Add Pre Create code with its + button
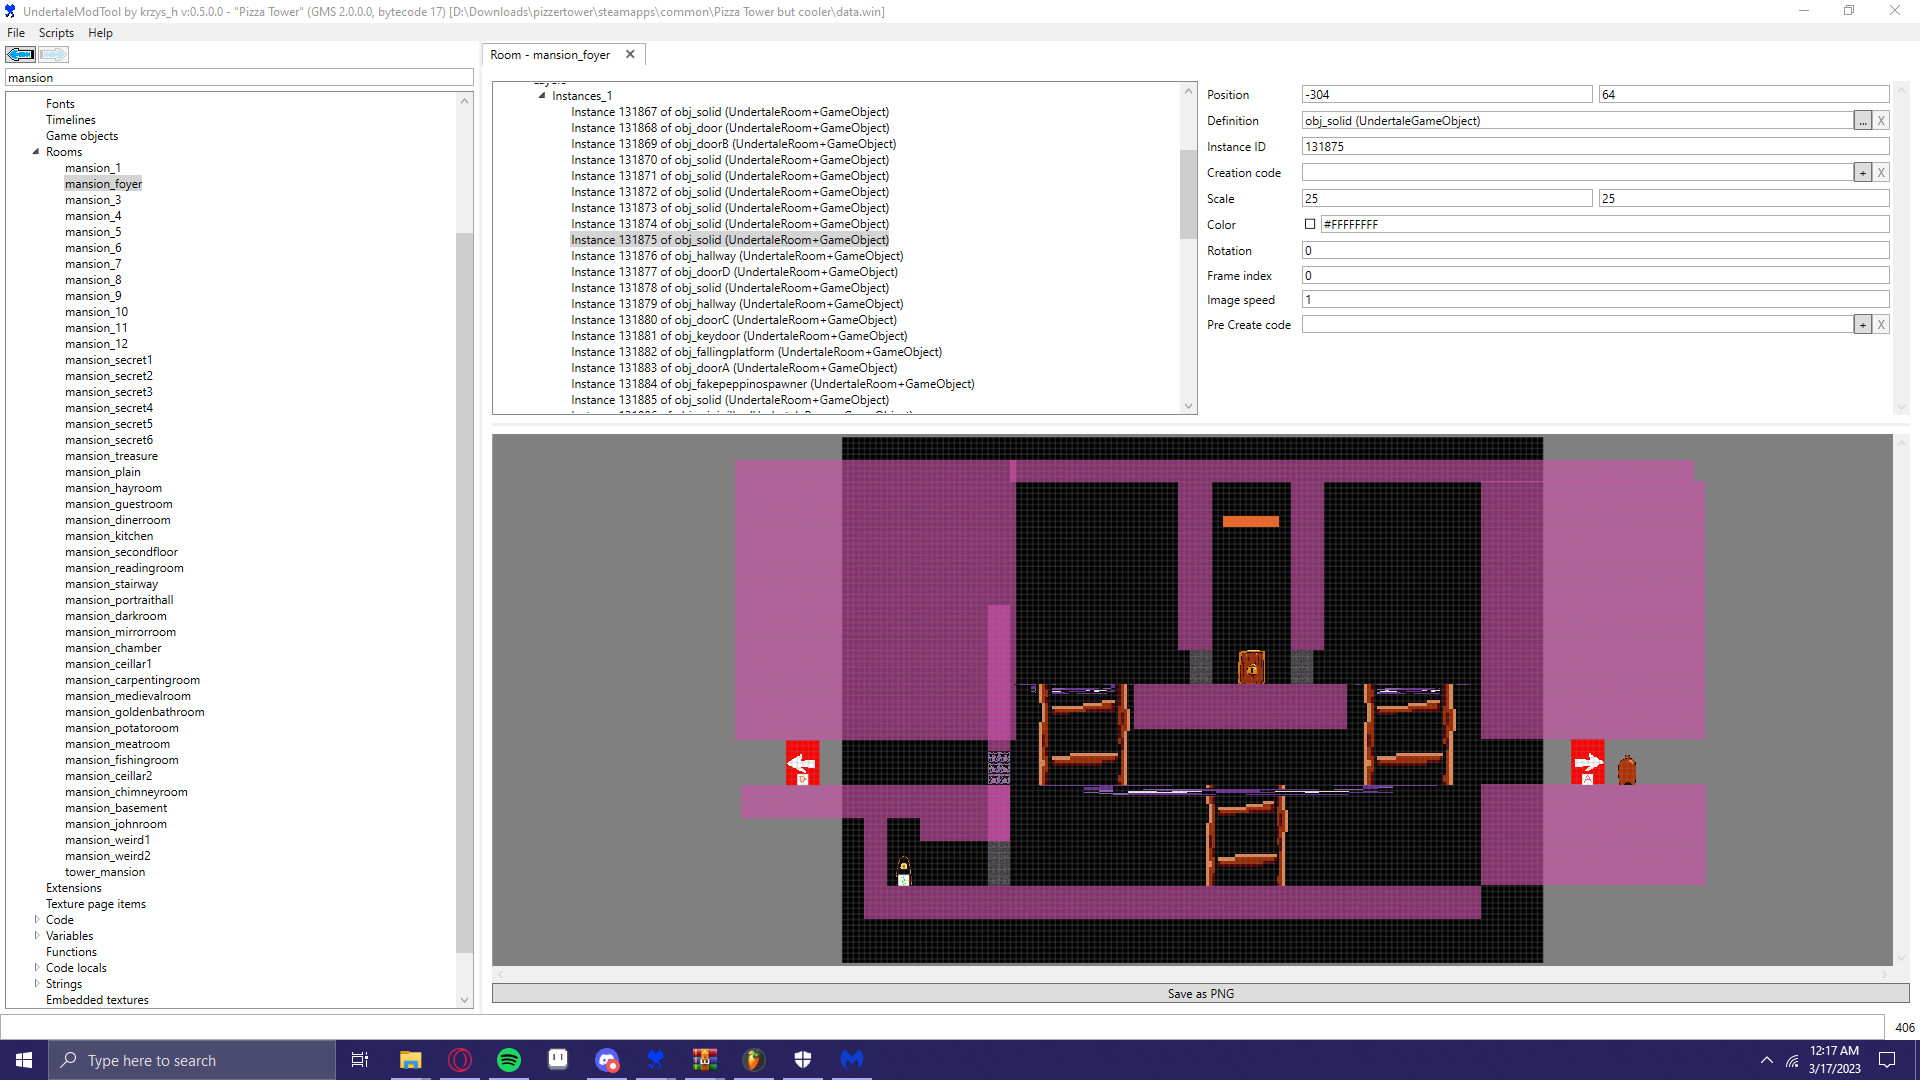The height and width of the screenshot is (1080, 1920). (1862, 324)
